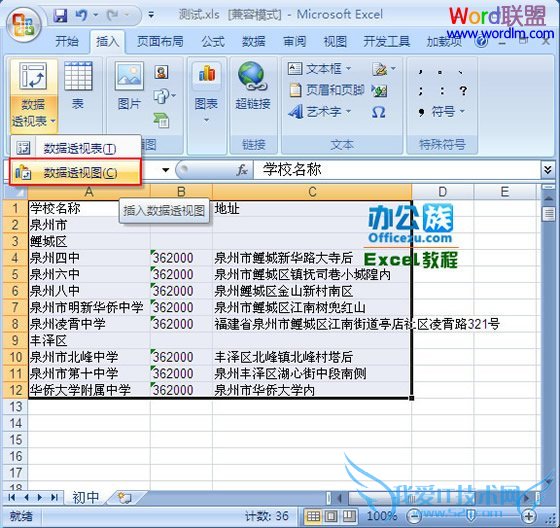This screenshot has width=560, height=528.
Task: Choose 数据透视表(T) menu entry
Action: tap(76, 149)
